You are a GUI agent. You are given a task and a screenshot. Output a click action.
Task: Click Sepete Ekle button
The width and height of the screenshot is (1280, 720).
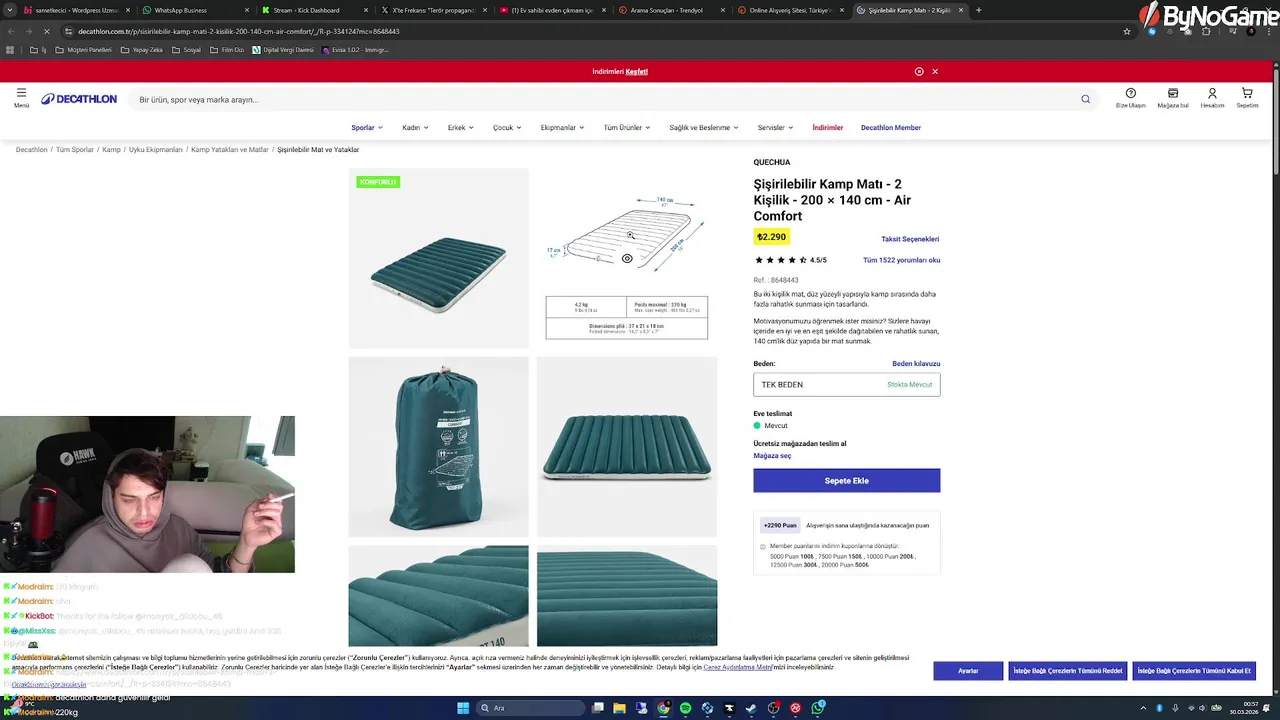click(847, 481)
